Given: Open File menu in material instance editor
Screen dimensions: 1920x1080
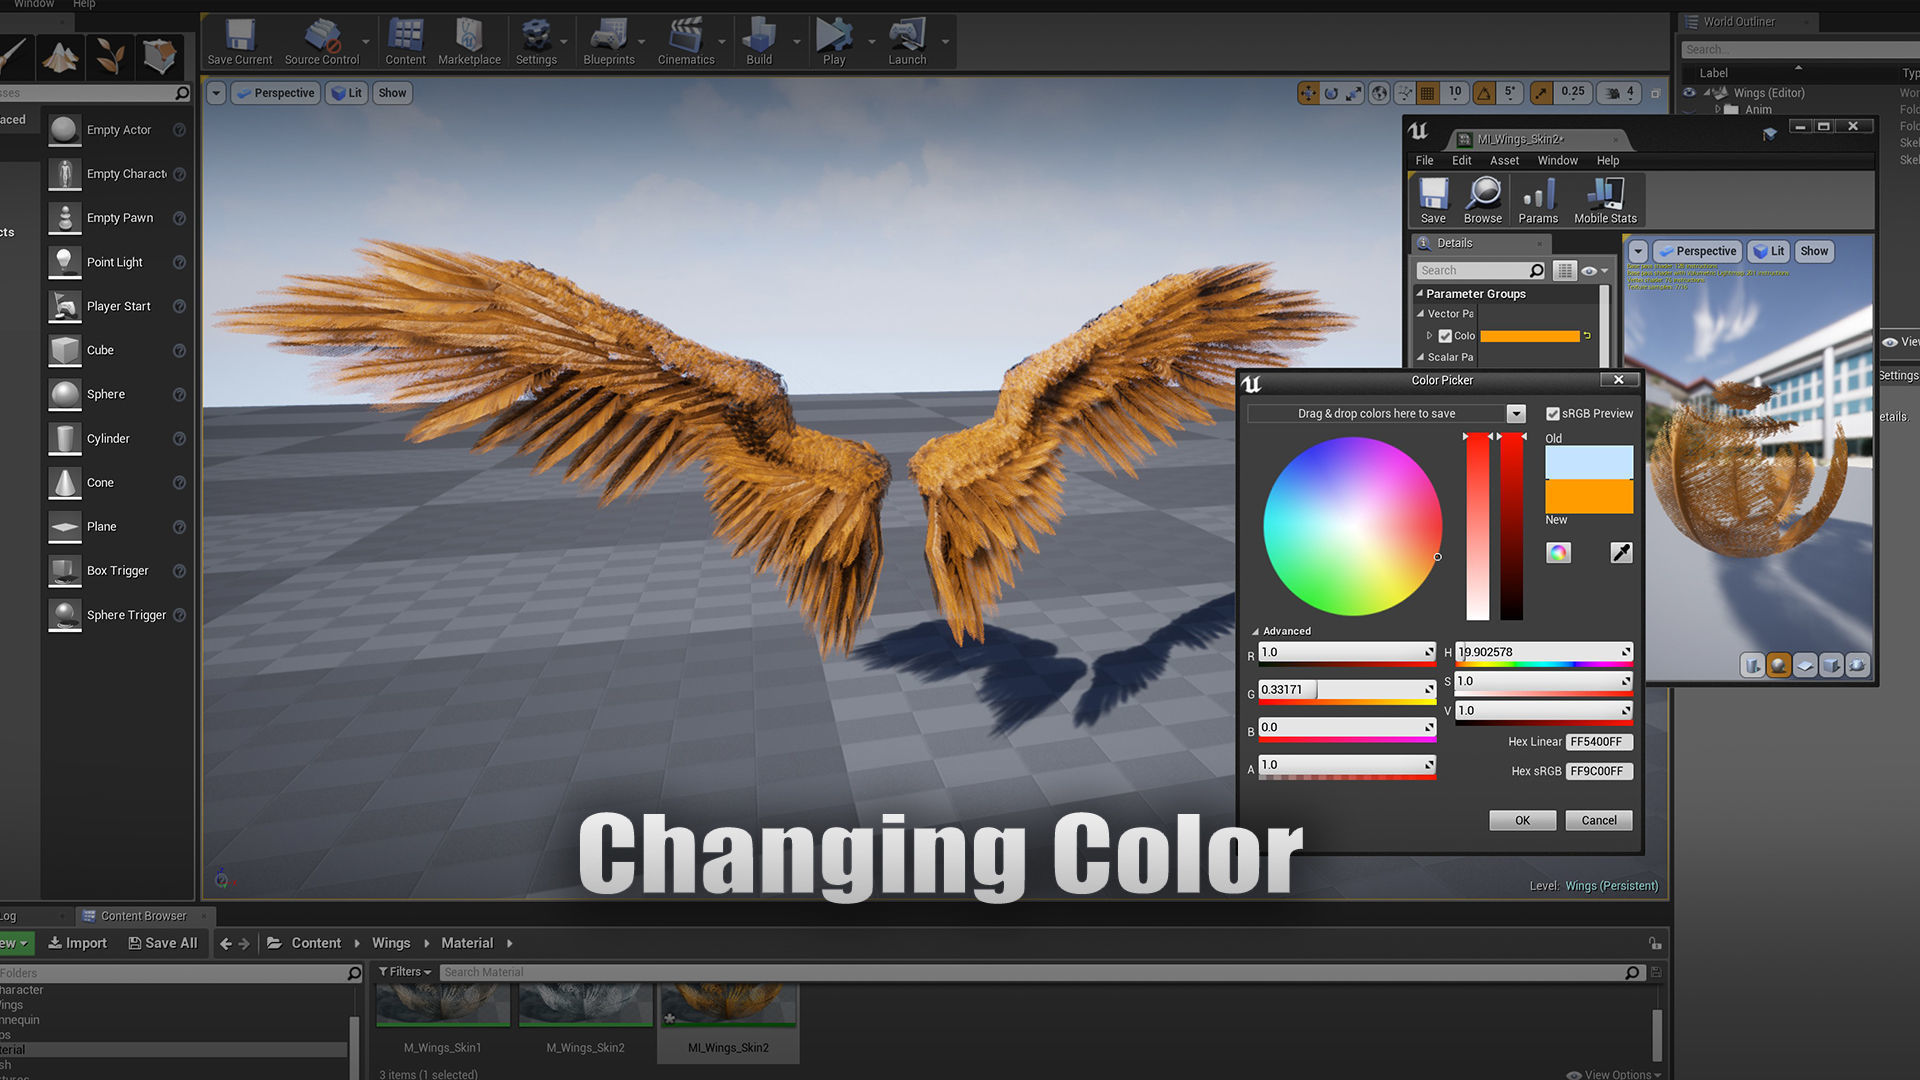Looking at the screenshot, I should [1424, 161].
